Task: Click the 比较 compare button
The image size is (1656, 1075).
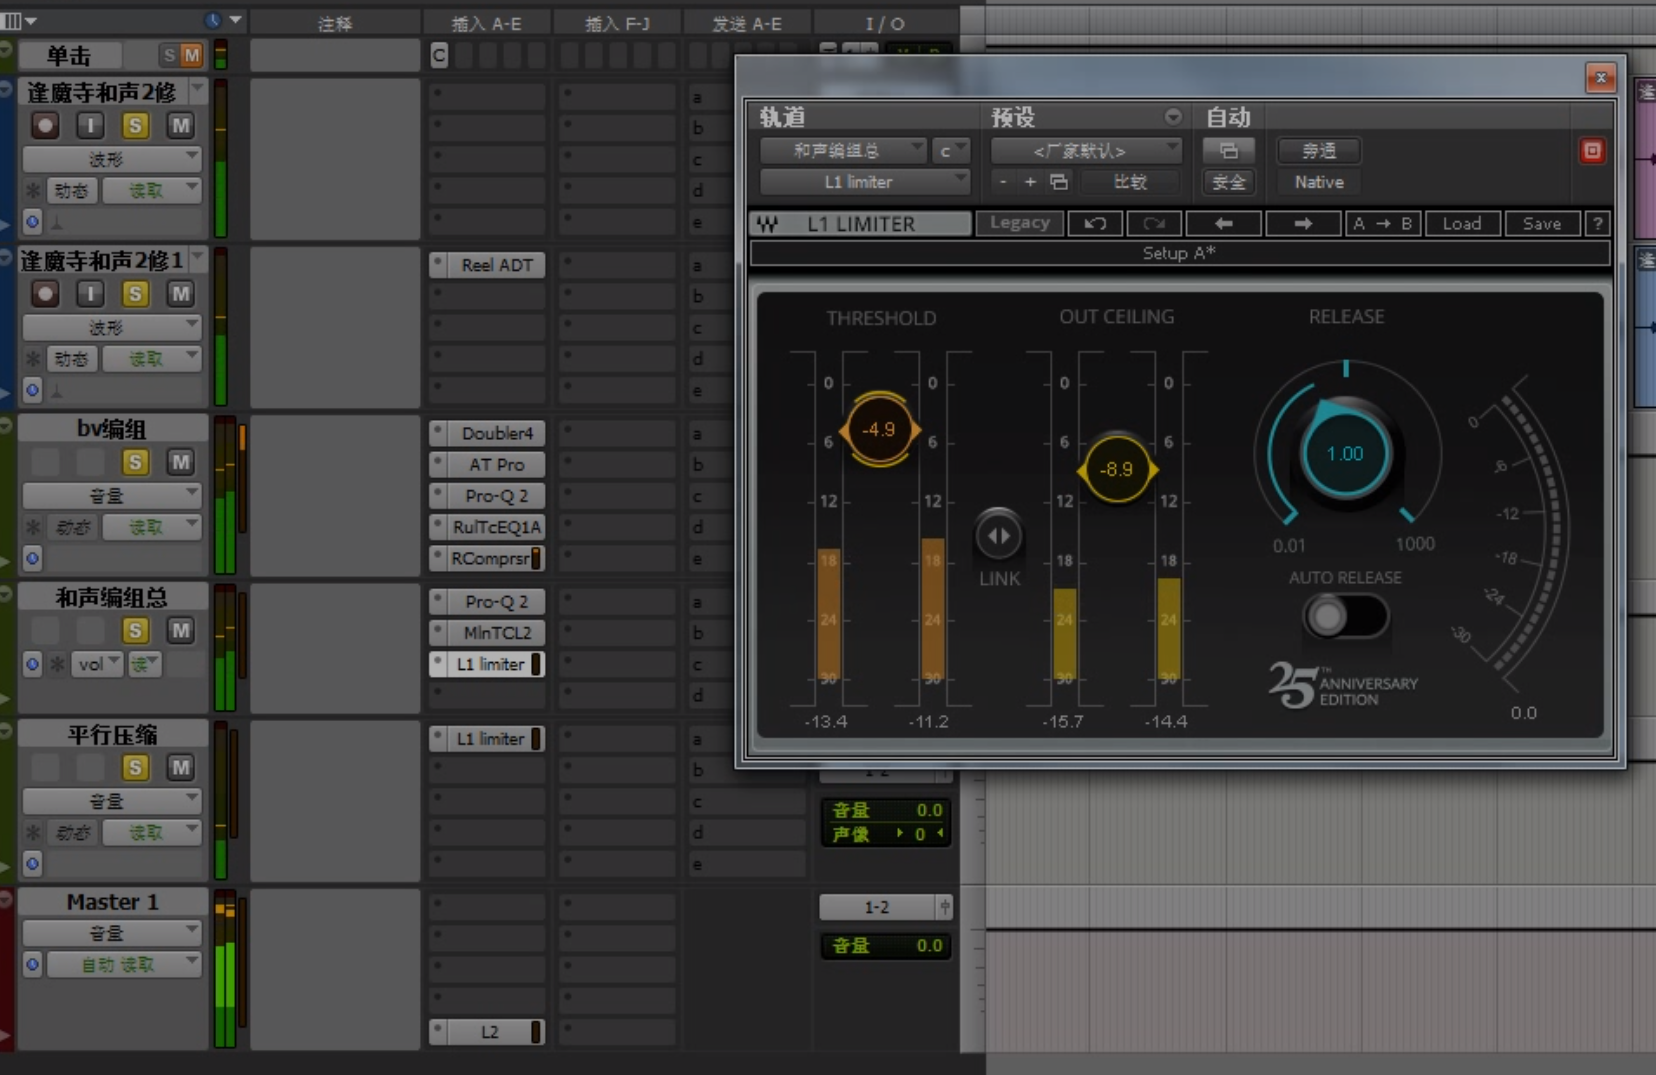Action: point(1131,182)
